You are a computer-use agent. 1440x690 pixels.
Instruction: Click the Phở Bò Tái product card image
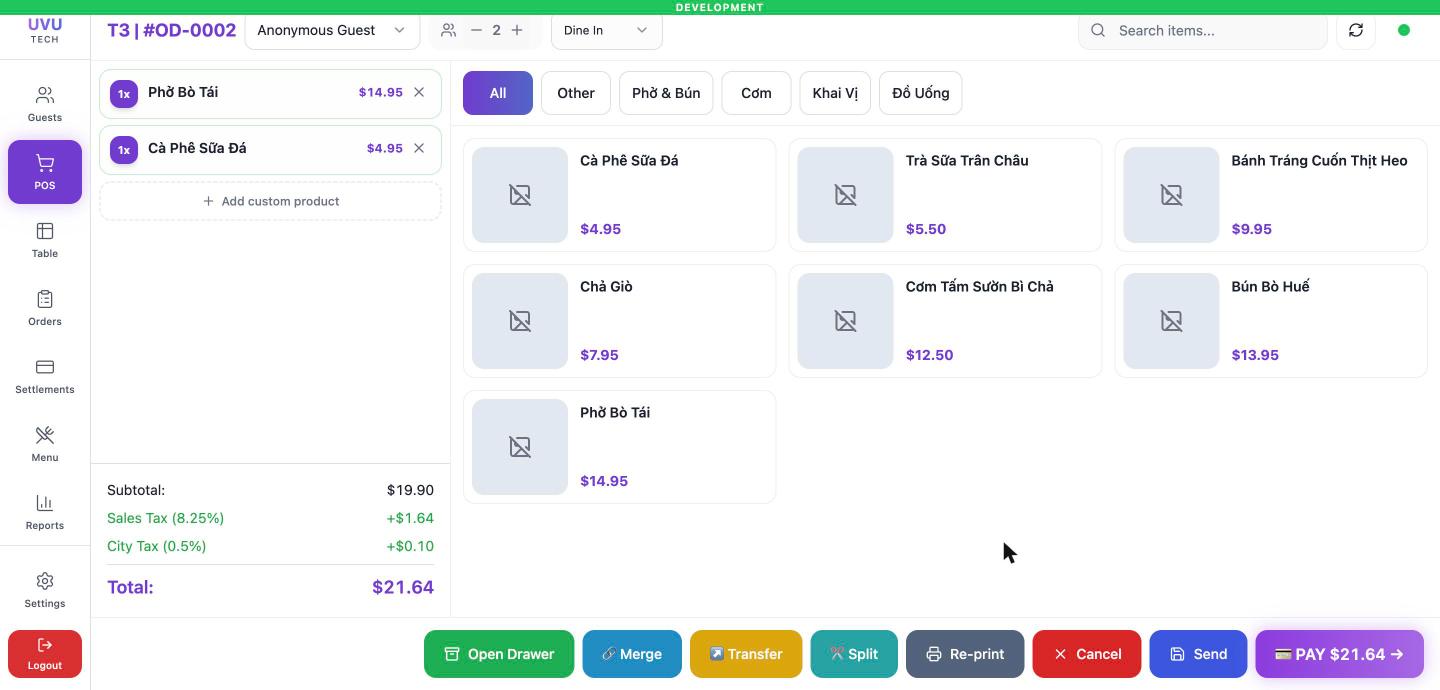tap(520, 447)
